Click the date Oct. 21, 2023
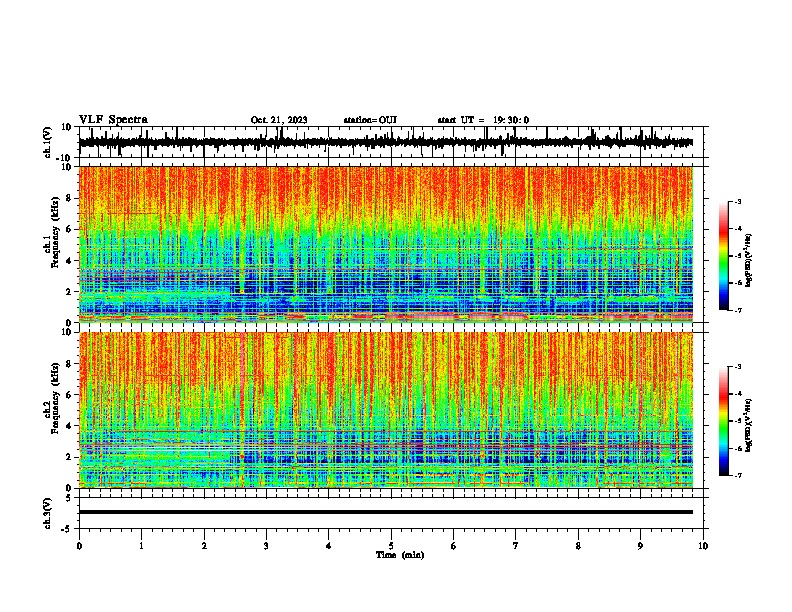Image resolution: width=792 pixels, height=612 pixels. 279,120
